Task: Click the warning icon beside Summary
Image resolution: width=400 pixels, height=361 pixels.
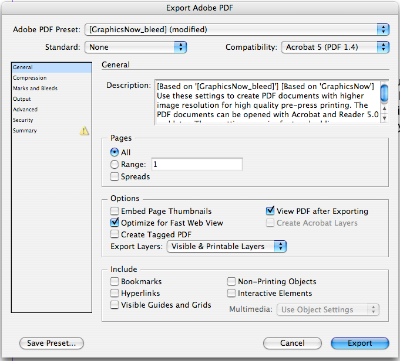Action: tap(84, 131)
